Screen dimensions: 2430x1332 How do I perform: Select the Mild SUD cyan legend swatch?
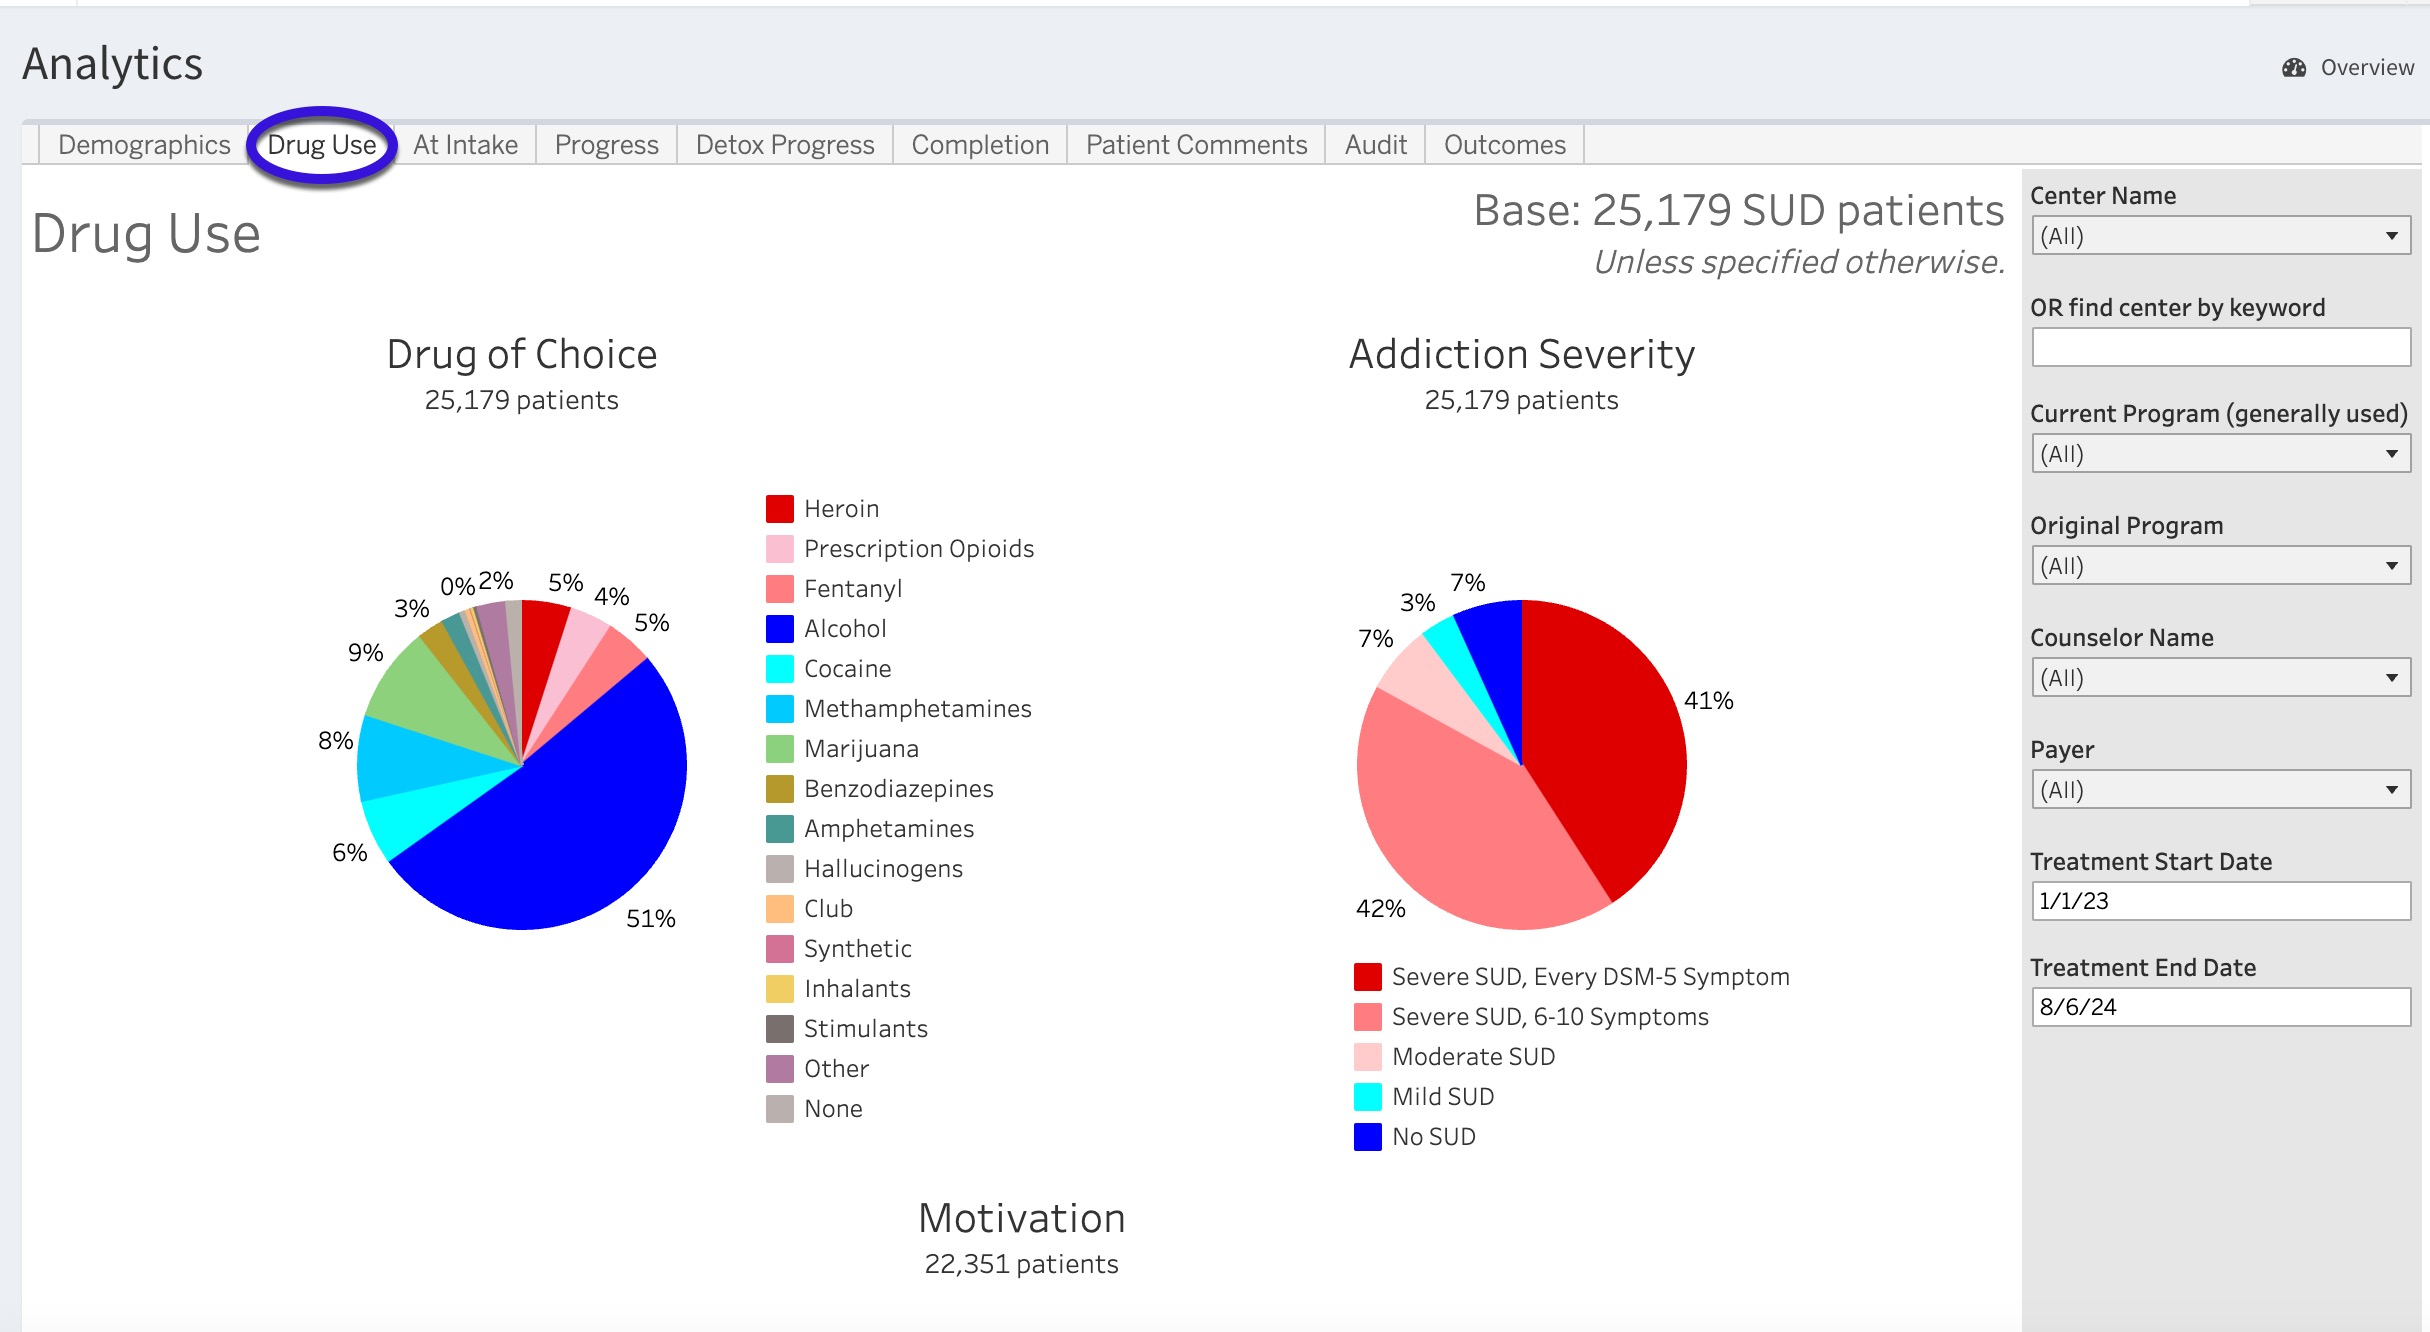1367,1097
